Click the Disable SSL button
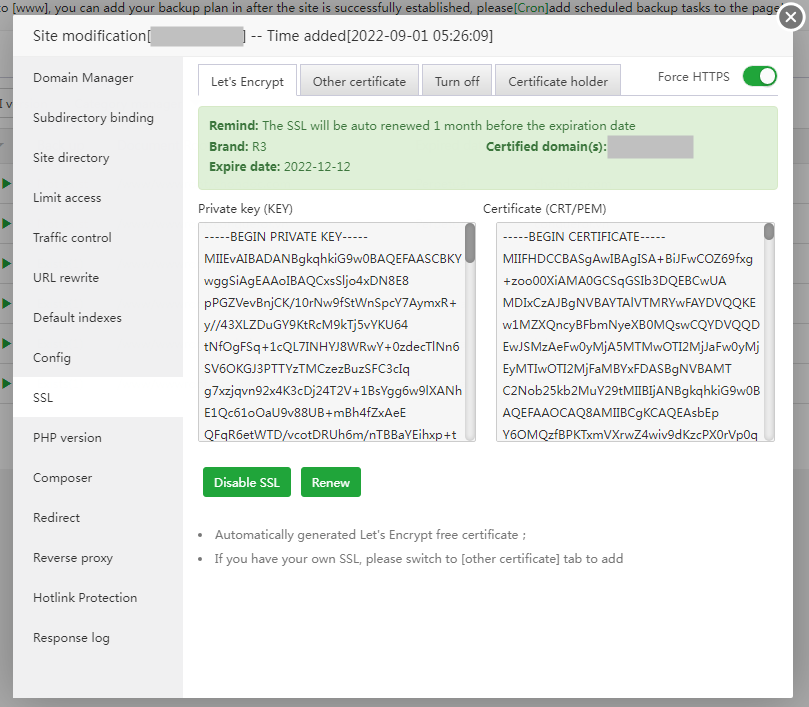809x707 pixels. pyautogui.click(x=246, y=482)
